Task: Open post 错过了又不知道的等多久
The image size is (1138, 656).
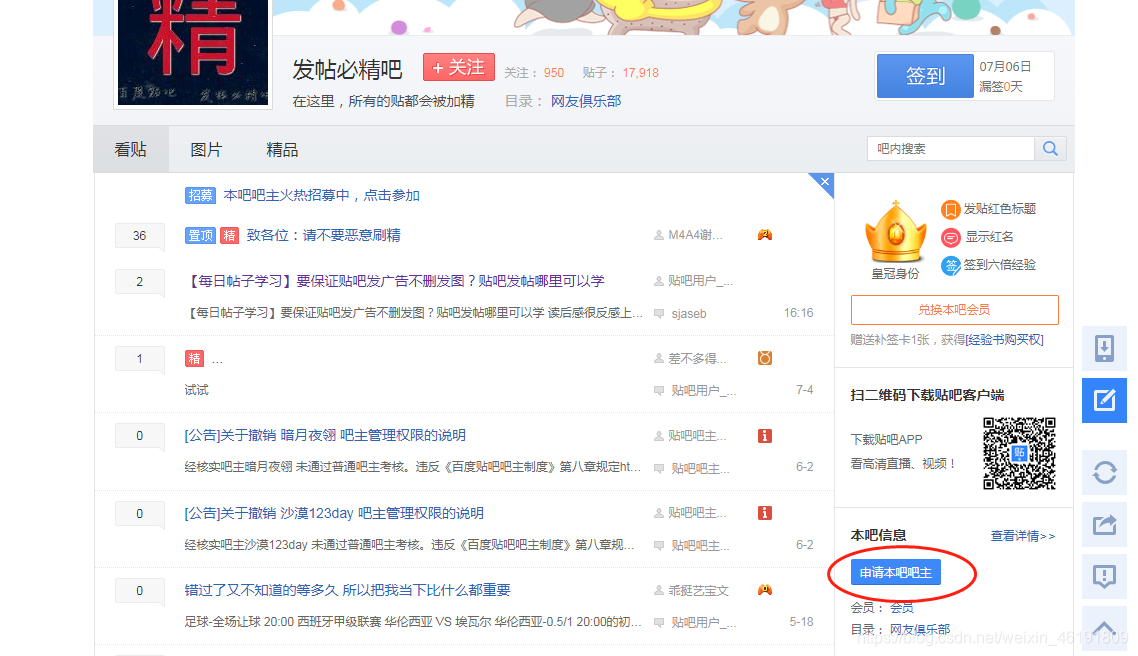Action: 348,590
